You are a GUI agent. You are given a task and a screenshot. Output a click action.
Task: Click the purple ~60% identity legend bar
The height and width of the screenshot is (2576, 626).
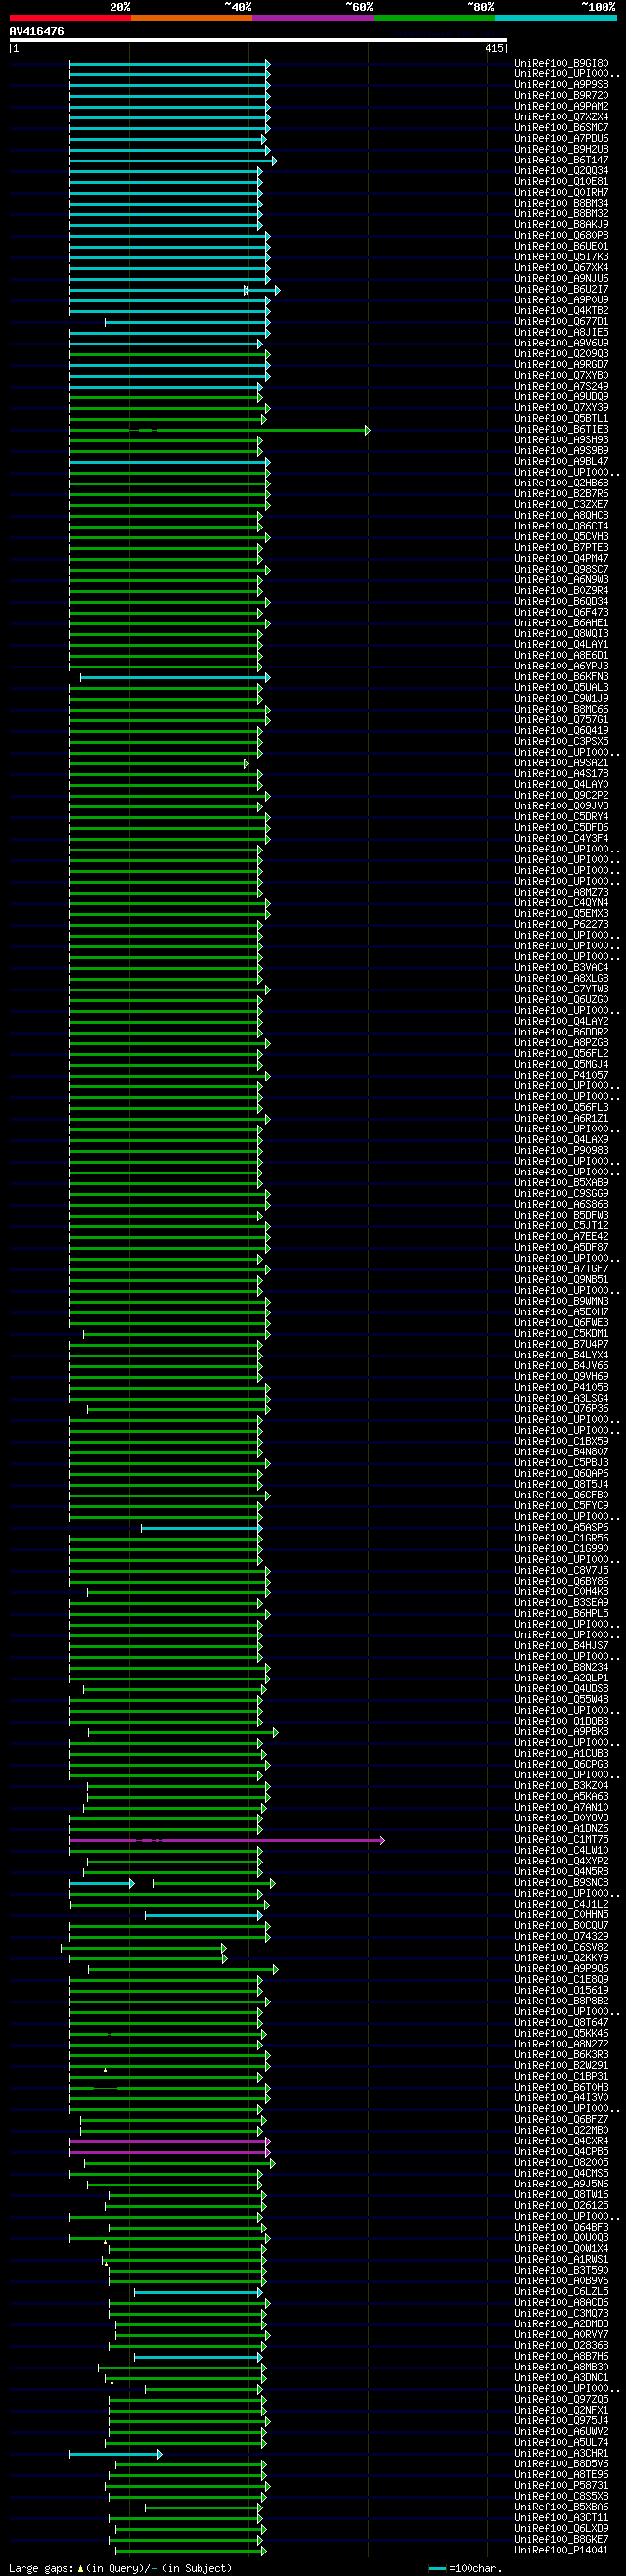pyautogui.click(x=313, y=17)
